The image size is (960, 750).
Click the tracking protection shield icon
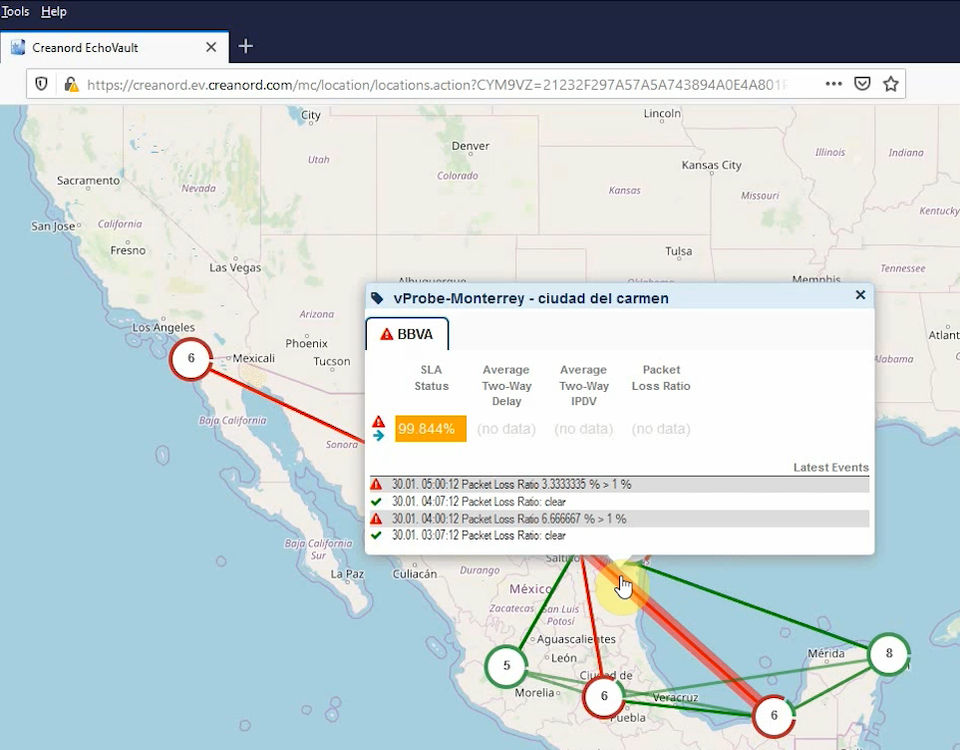coord(41,84)
